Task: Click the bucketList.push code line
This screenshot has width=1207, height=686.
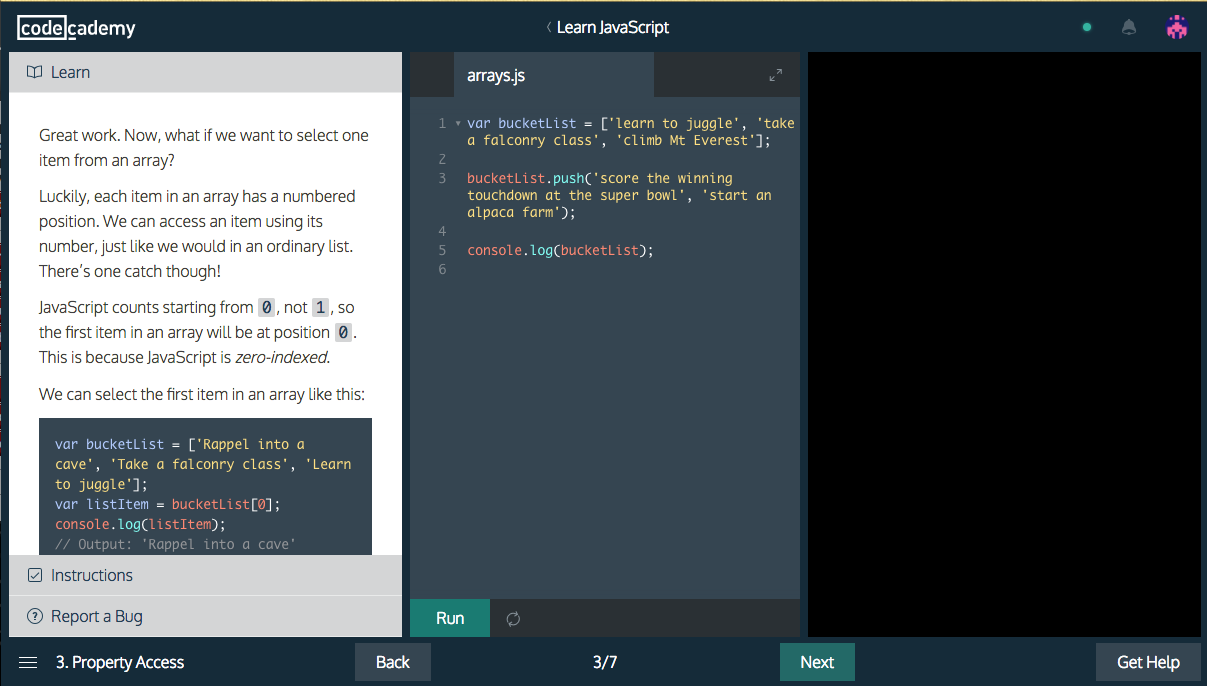Action: coord(619,195)
